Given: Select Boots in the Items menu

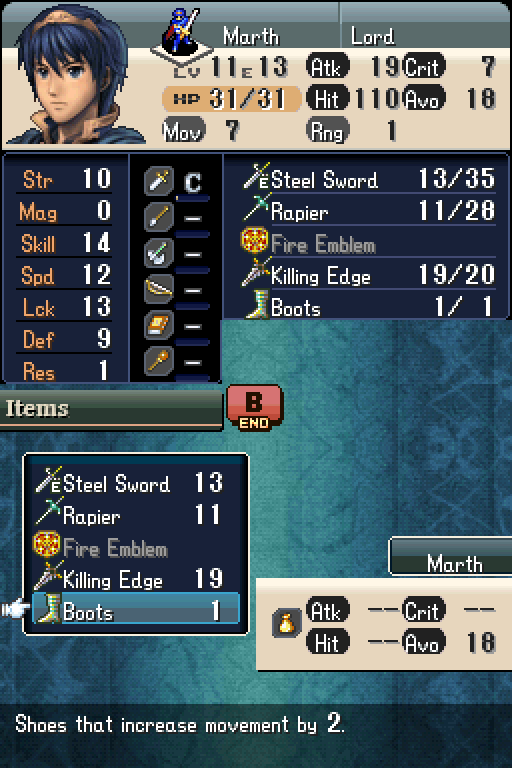Looking at the screenshot, I should 136,609.
